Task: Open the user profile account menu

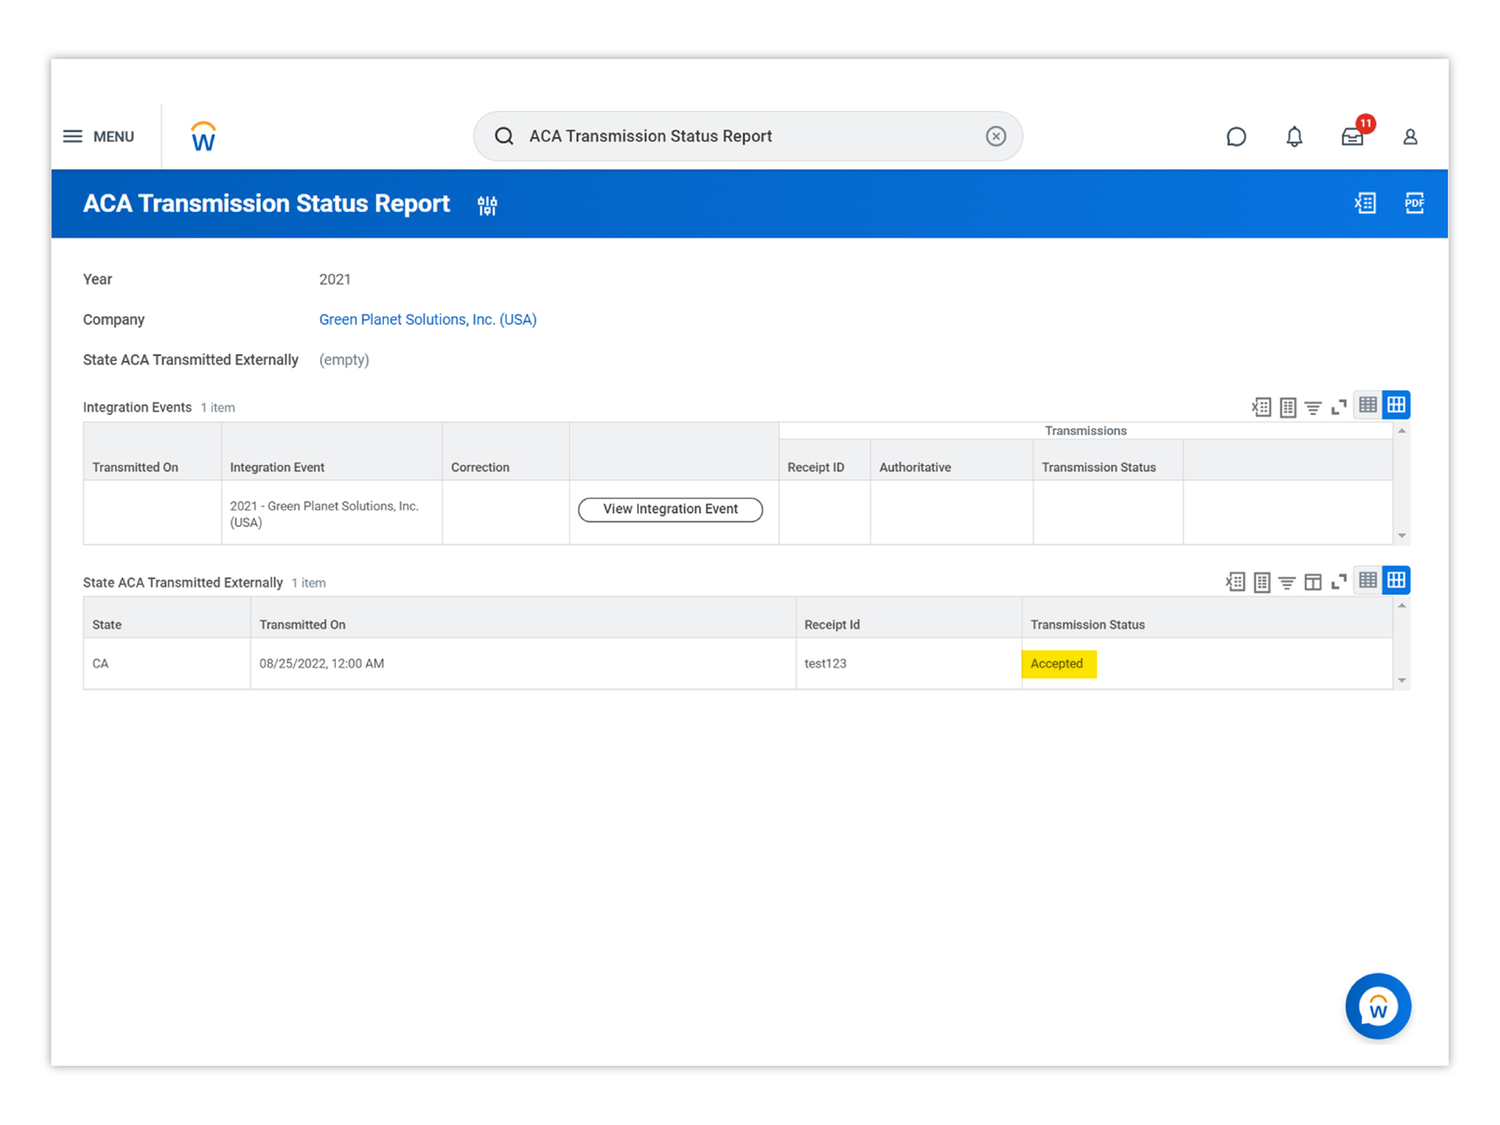Action: point(1410,137)
